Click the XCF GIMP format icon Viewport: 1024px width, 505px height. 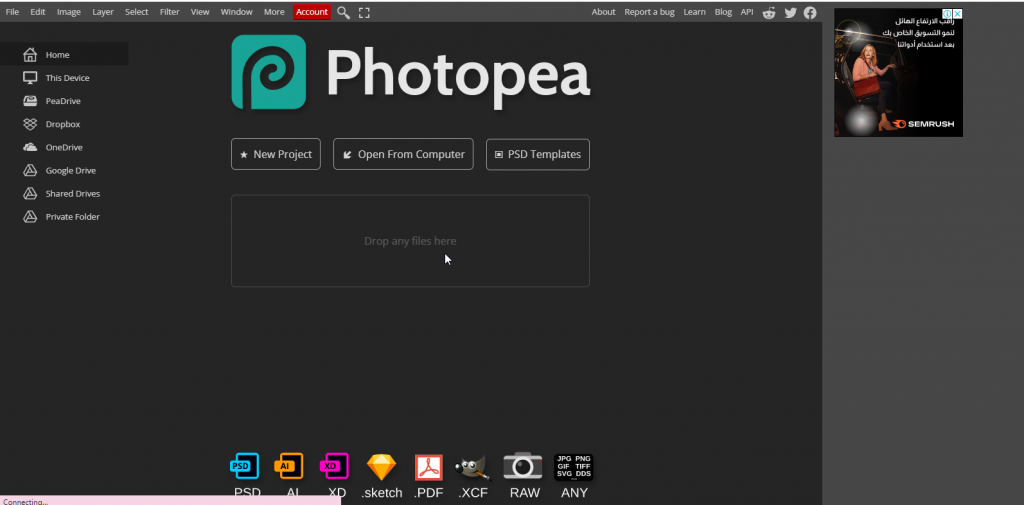click(x=473, y=467)
